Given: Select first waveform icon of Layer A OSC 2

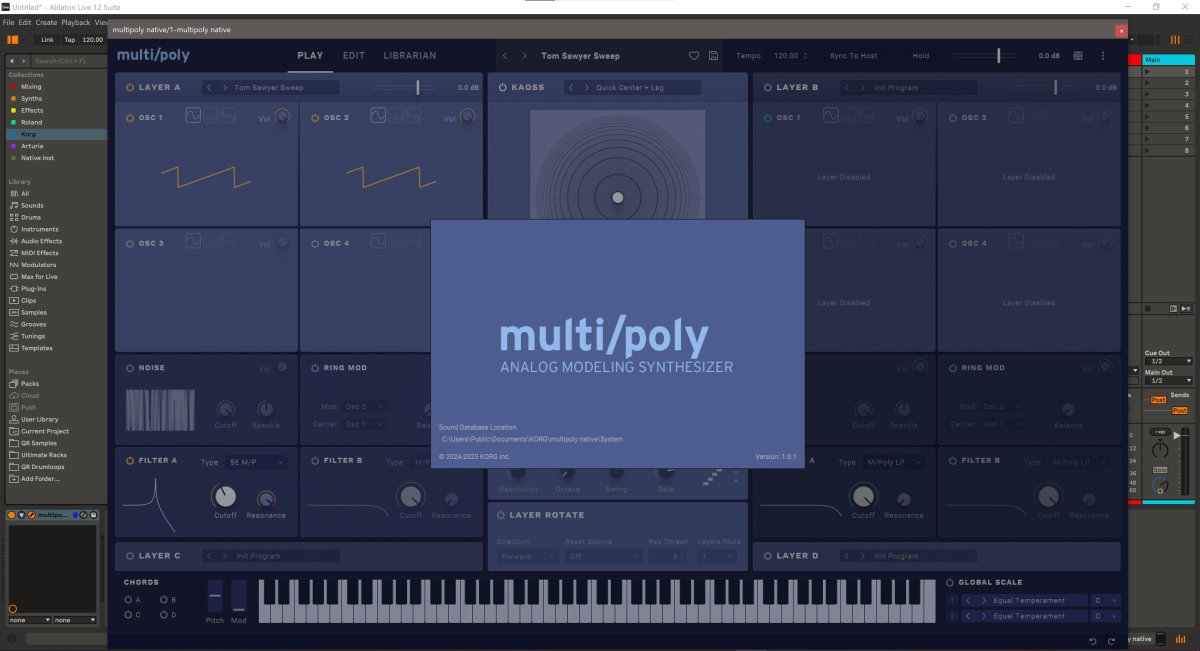Looking at the screenshot, I should (x=378, y=117).
